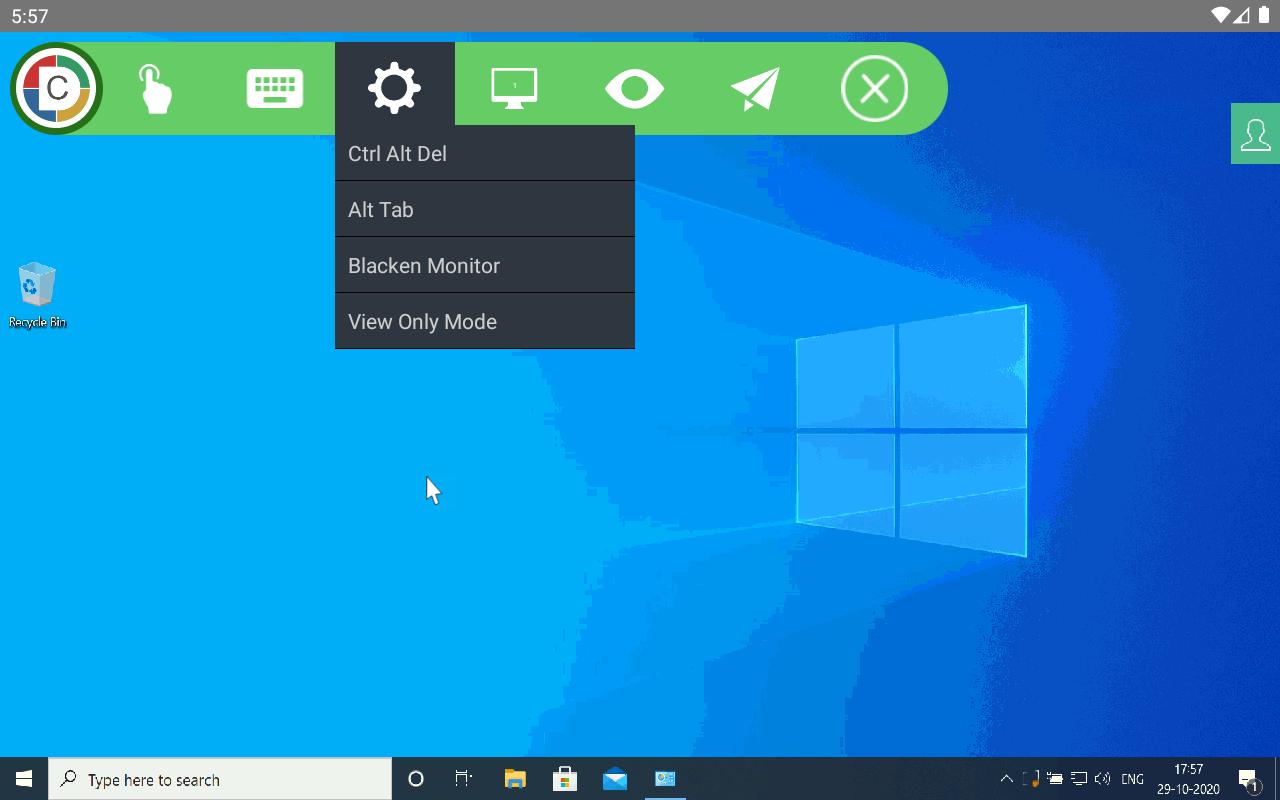Enable View Only Mode
This screenshot has width=1280, height=800.
pos(485,321)
